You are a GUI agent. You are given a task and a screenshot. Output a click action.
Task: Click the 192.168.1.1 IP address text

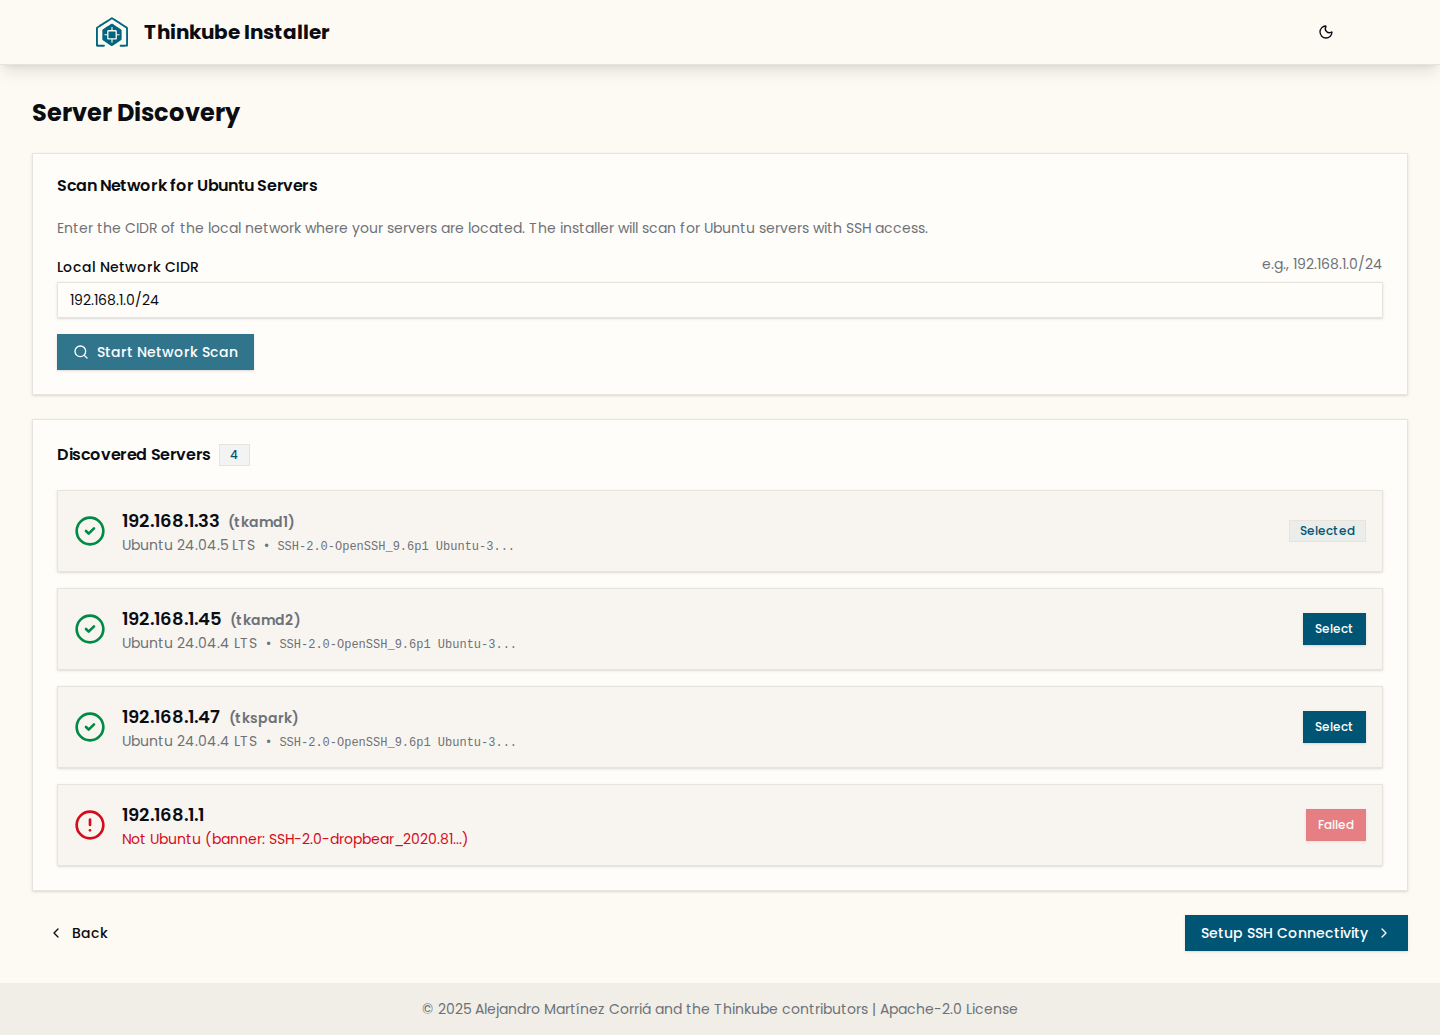(x=163, y=815)
